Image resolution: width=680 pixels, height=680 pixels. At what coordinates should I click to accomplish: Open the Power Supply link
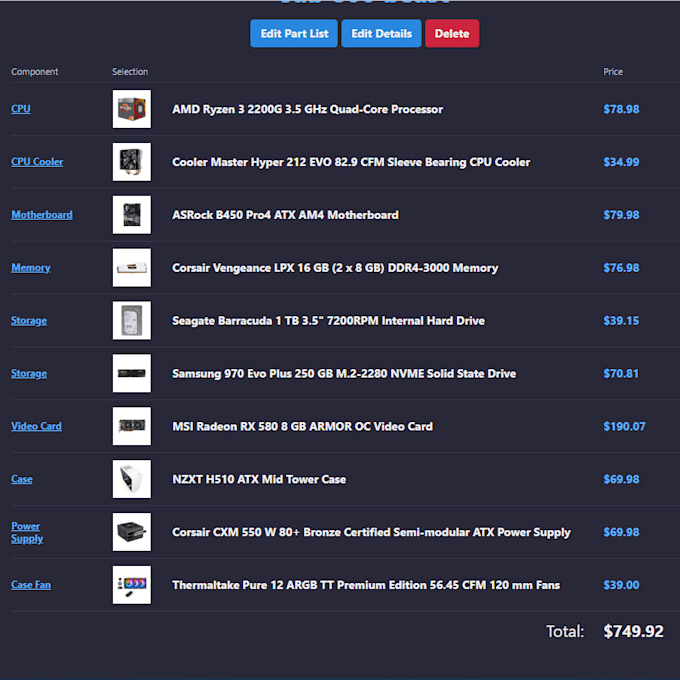click(x=27, y=532)
